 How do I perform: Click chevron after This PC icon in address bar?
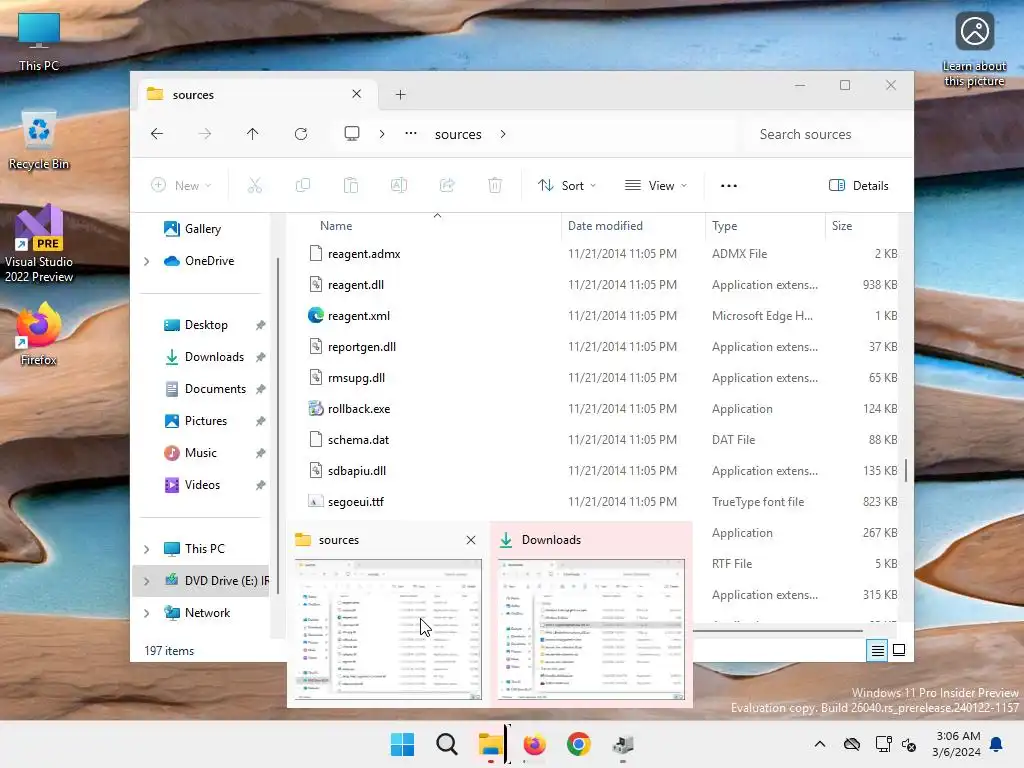click(382, 134)
